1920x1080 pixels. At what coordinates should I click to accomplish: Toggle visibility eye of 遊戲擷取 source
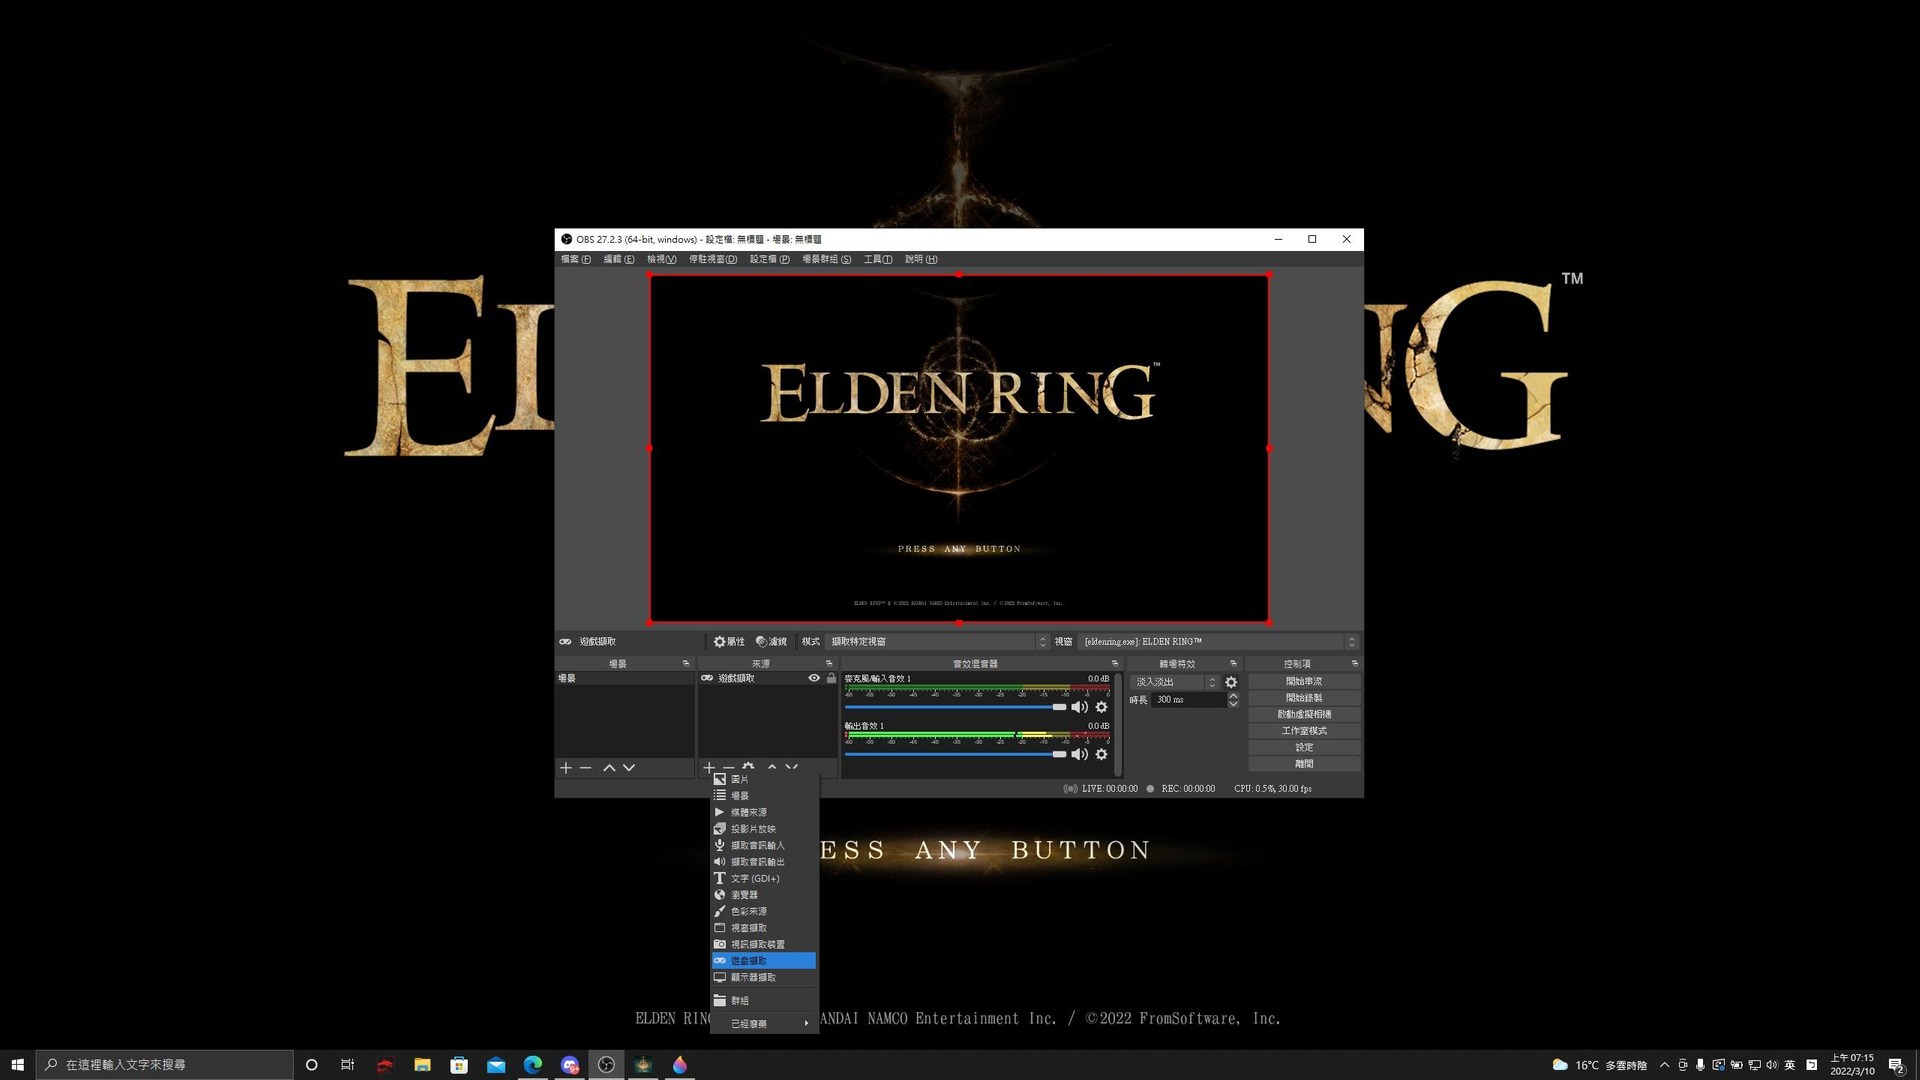click(x=814, y=678)
